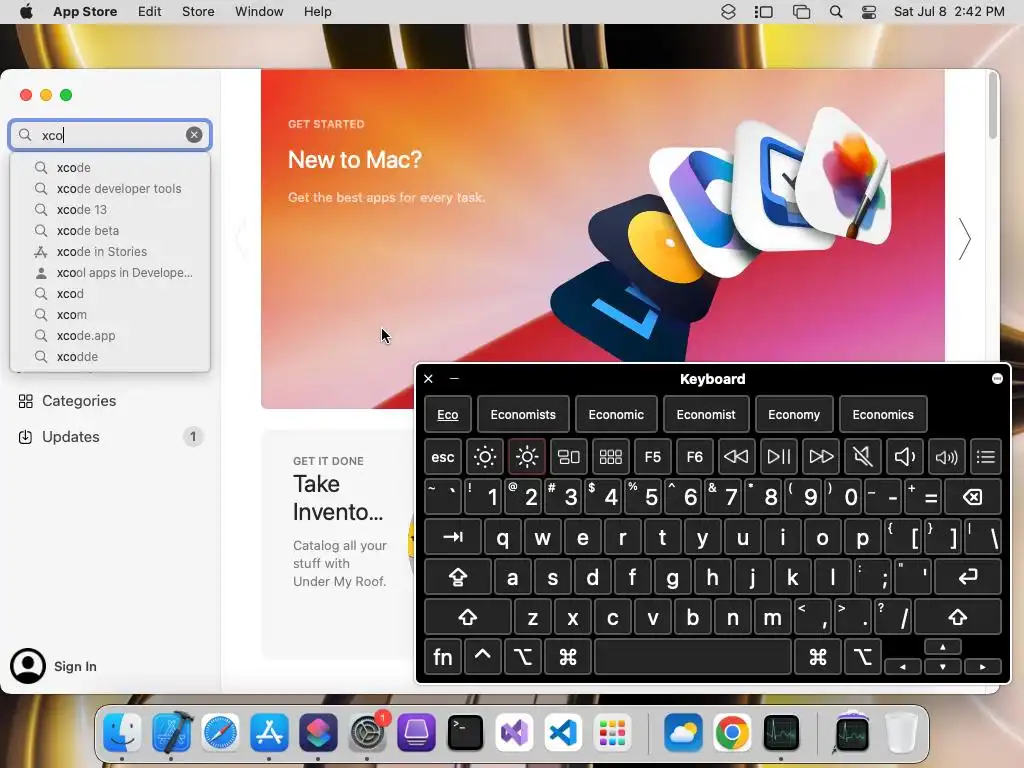Open Visual Studio Code from the Dock
1024x768 pixels.
(563, 732)
